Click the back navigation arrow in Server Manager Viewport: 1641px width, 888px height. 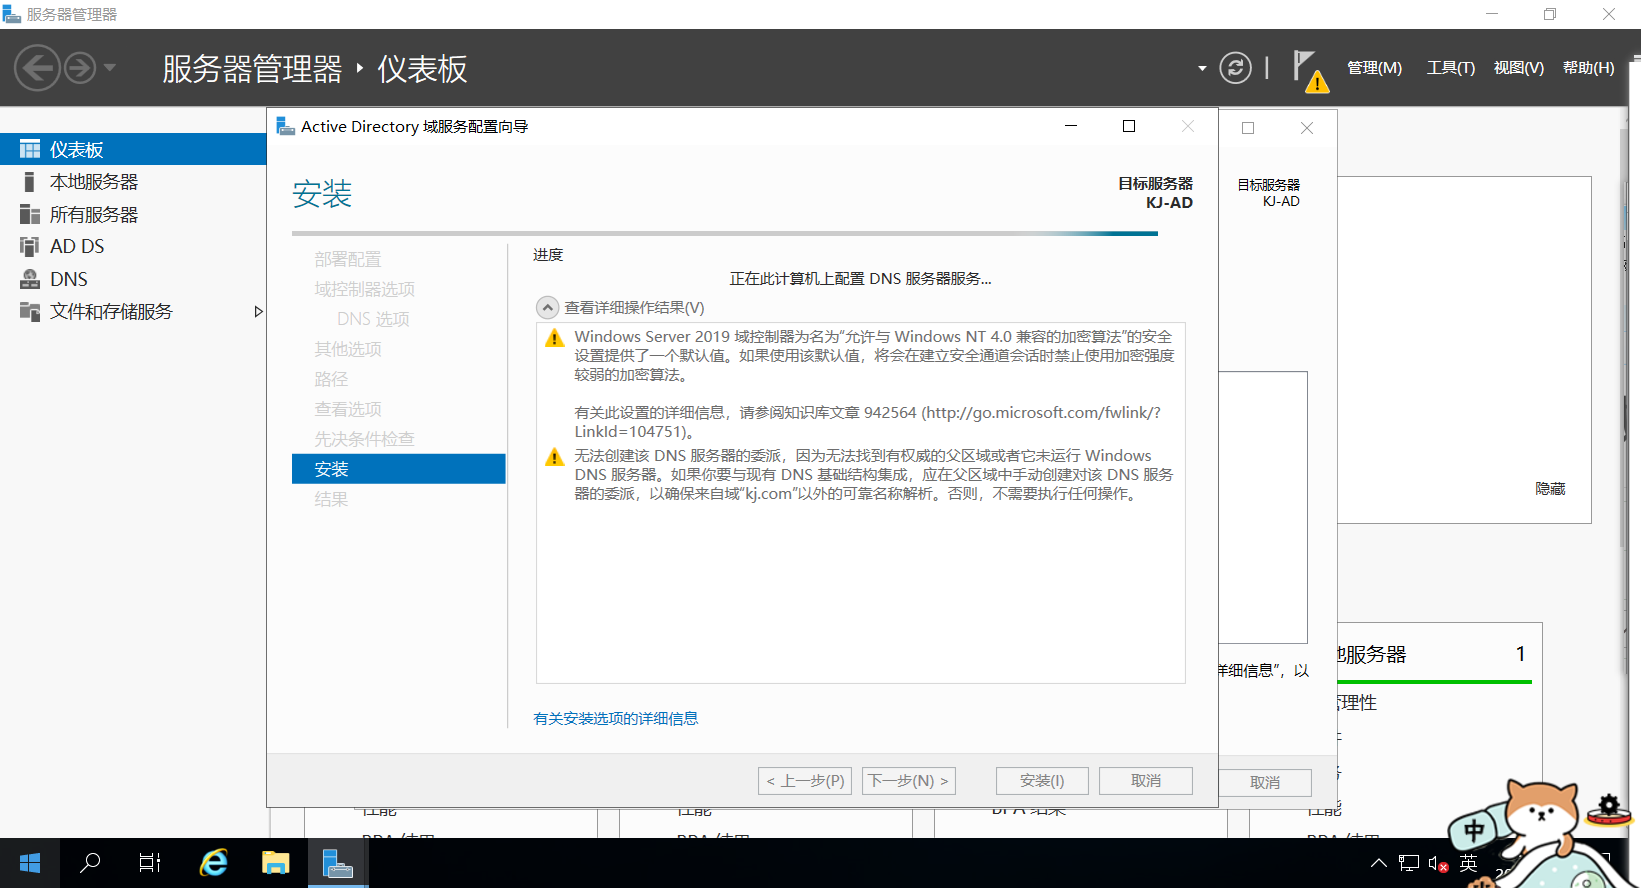pyautogui.click(x=37, y=68)
